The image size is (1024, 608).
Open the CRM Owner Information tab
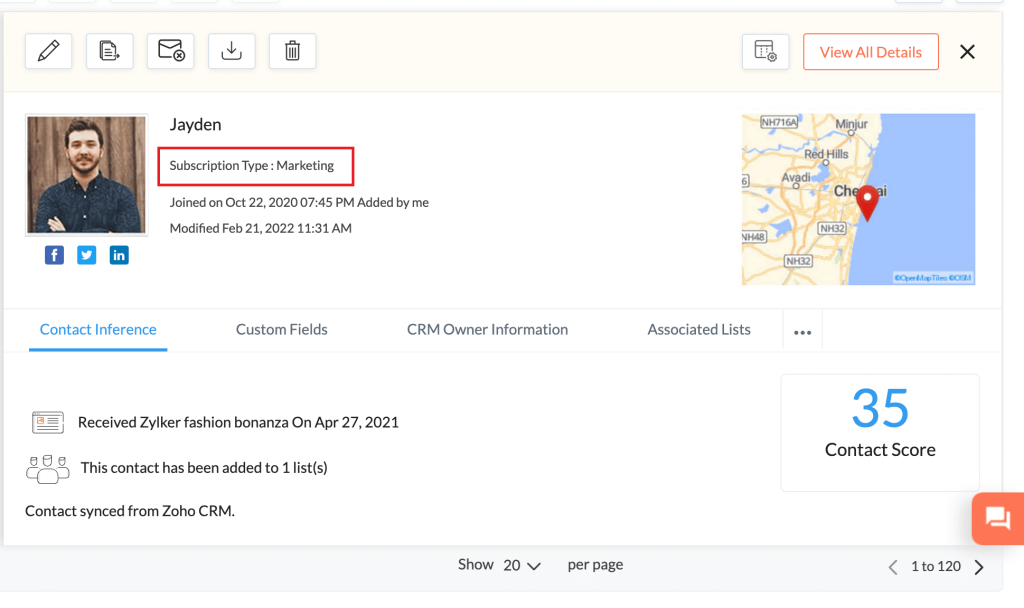click(487, 329)
